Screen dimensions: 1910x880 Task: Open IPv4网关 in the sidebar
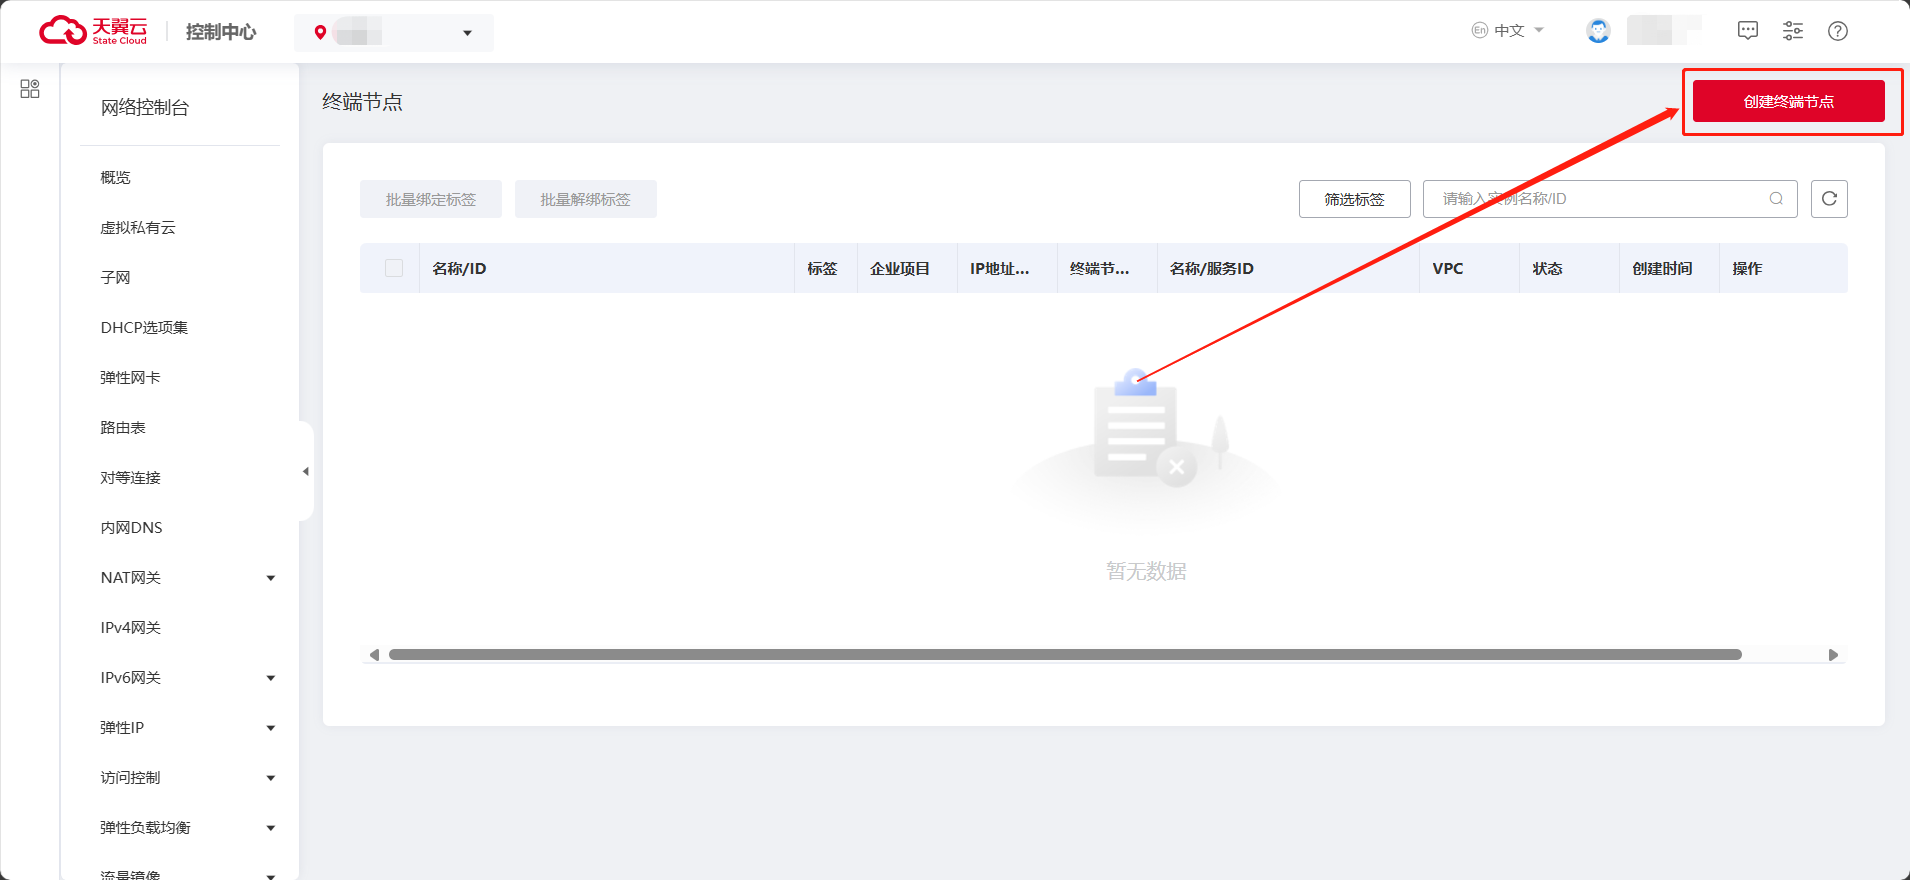130,627
